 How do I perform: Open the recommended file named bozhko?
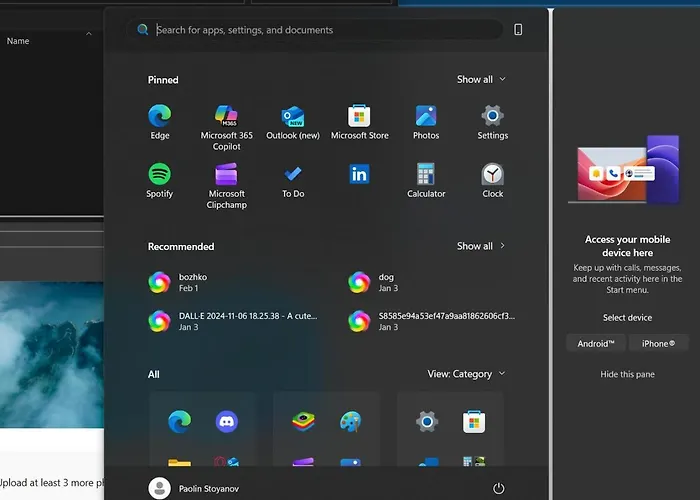[193, 282]
